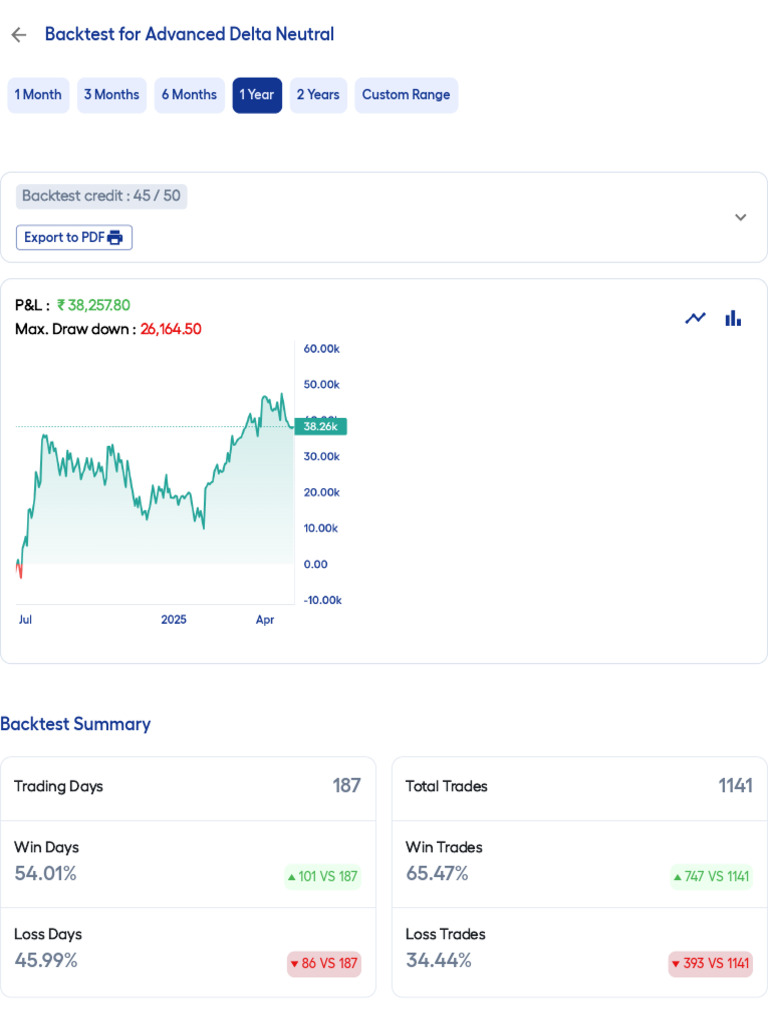
Task: Click the 38.26k price marker on chart
Action: 320,426
